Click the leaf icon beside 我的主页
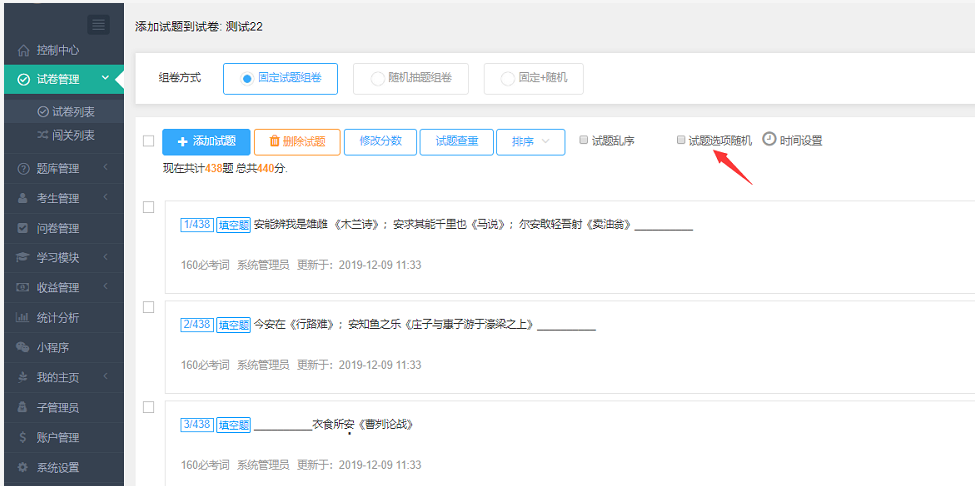This screenshot has width=975, height=486. (23, 377)
